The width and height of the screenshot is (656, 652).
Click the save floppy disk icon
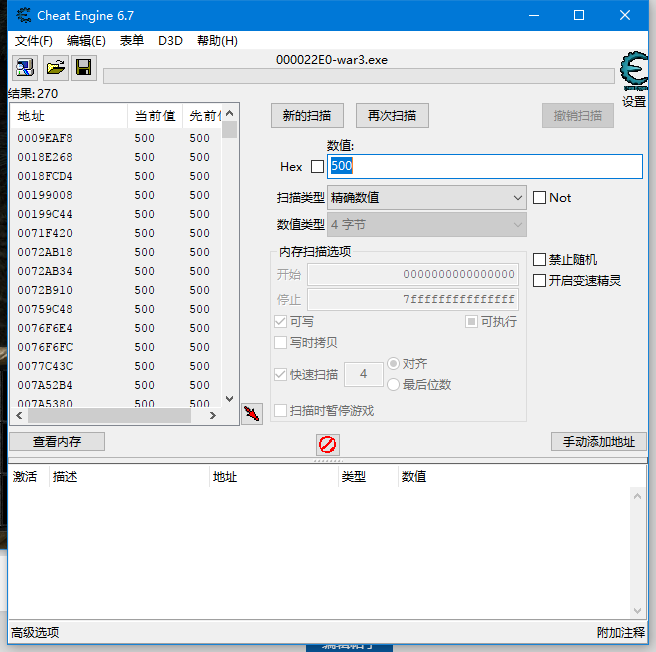84,68
